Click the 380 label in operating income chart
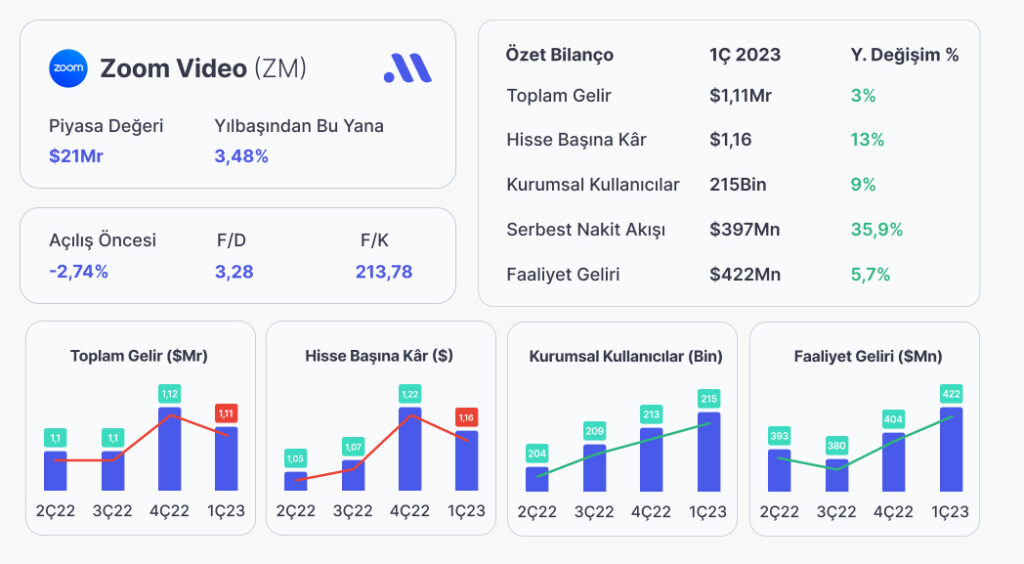This screenshot has width=1024, height=564. (x=837, y=445)
